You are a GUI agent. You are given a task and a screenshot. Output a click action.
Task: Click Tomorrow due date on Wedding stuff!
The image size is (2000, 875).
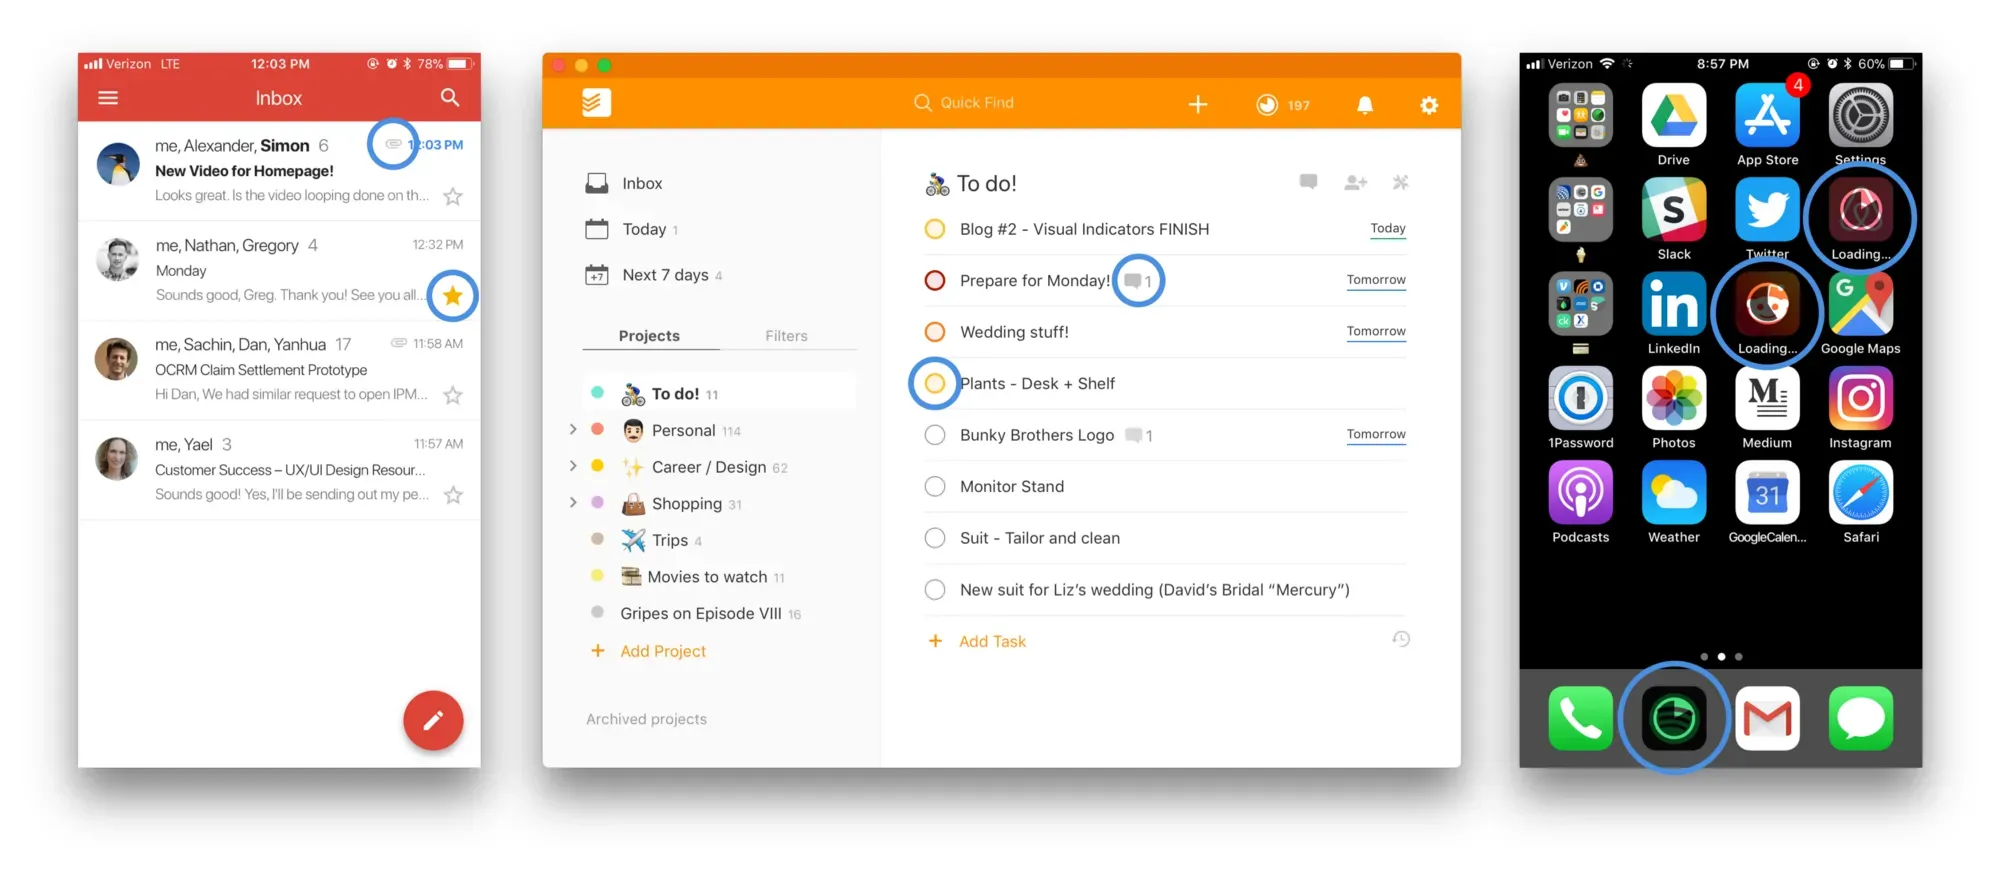click(1376, 332)
